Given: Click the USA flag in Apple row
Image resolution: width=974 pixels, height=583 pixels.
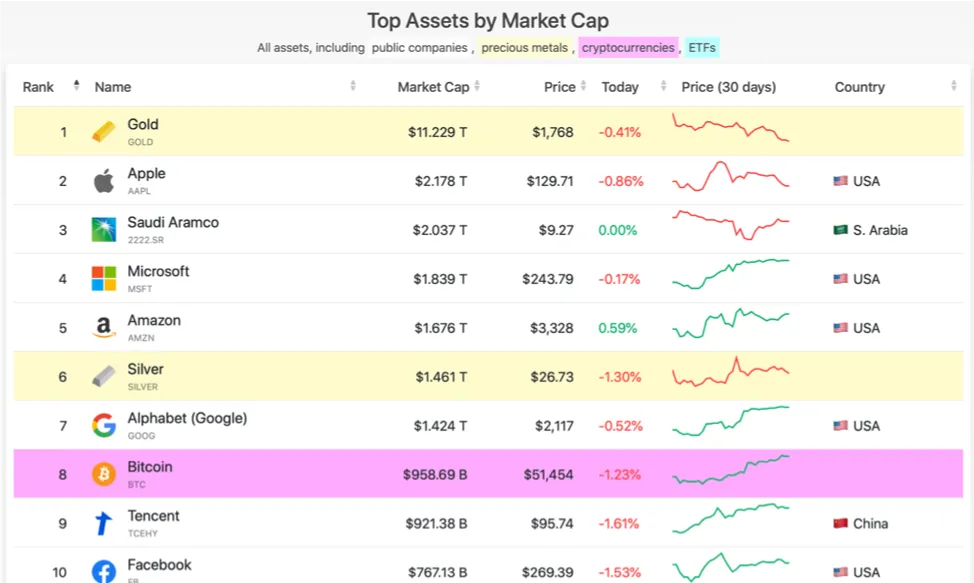Looking at the screenshot, I should (x=840, y=181).
